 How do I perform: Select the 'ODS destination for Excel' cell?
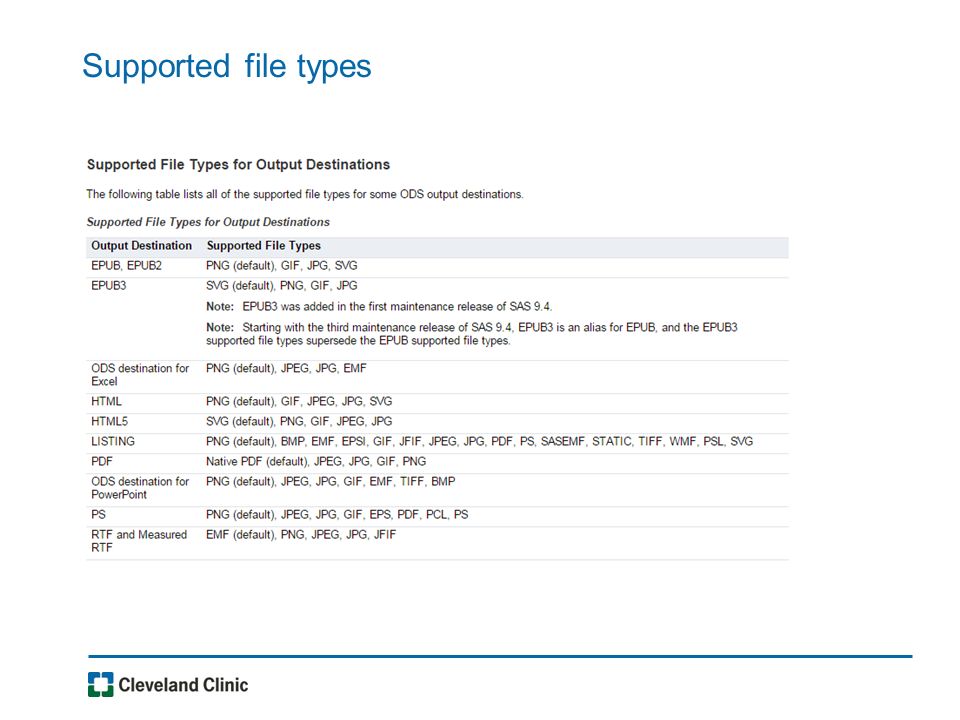(x=140, y=375)
